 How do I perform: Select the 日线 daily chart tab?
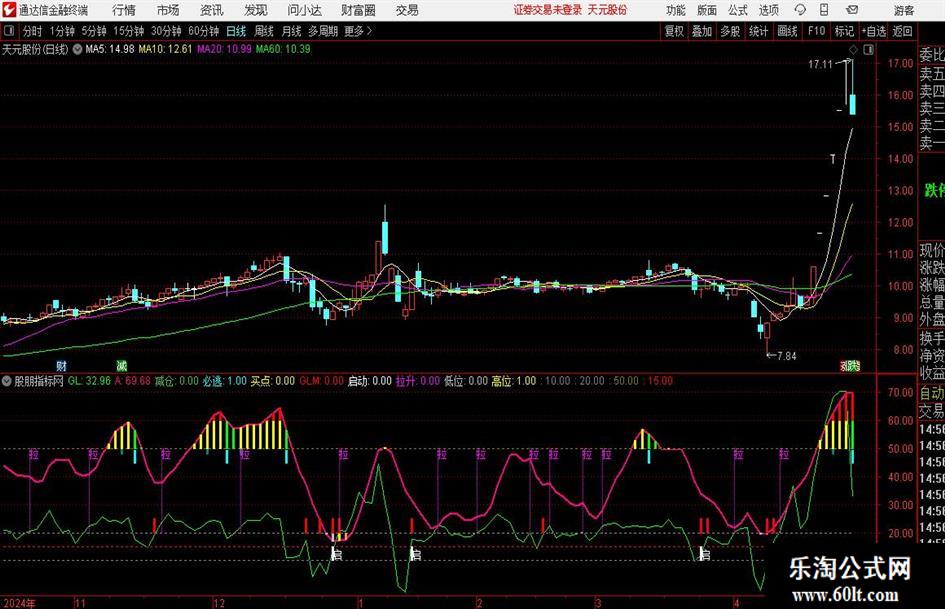[x=236, y=31]
